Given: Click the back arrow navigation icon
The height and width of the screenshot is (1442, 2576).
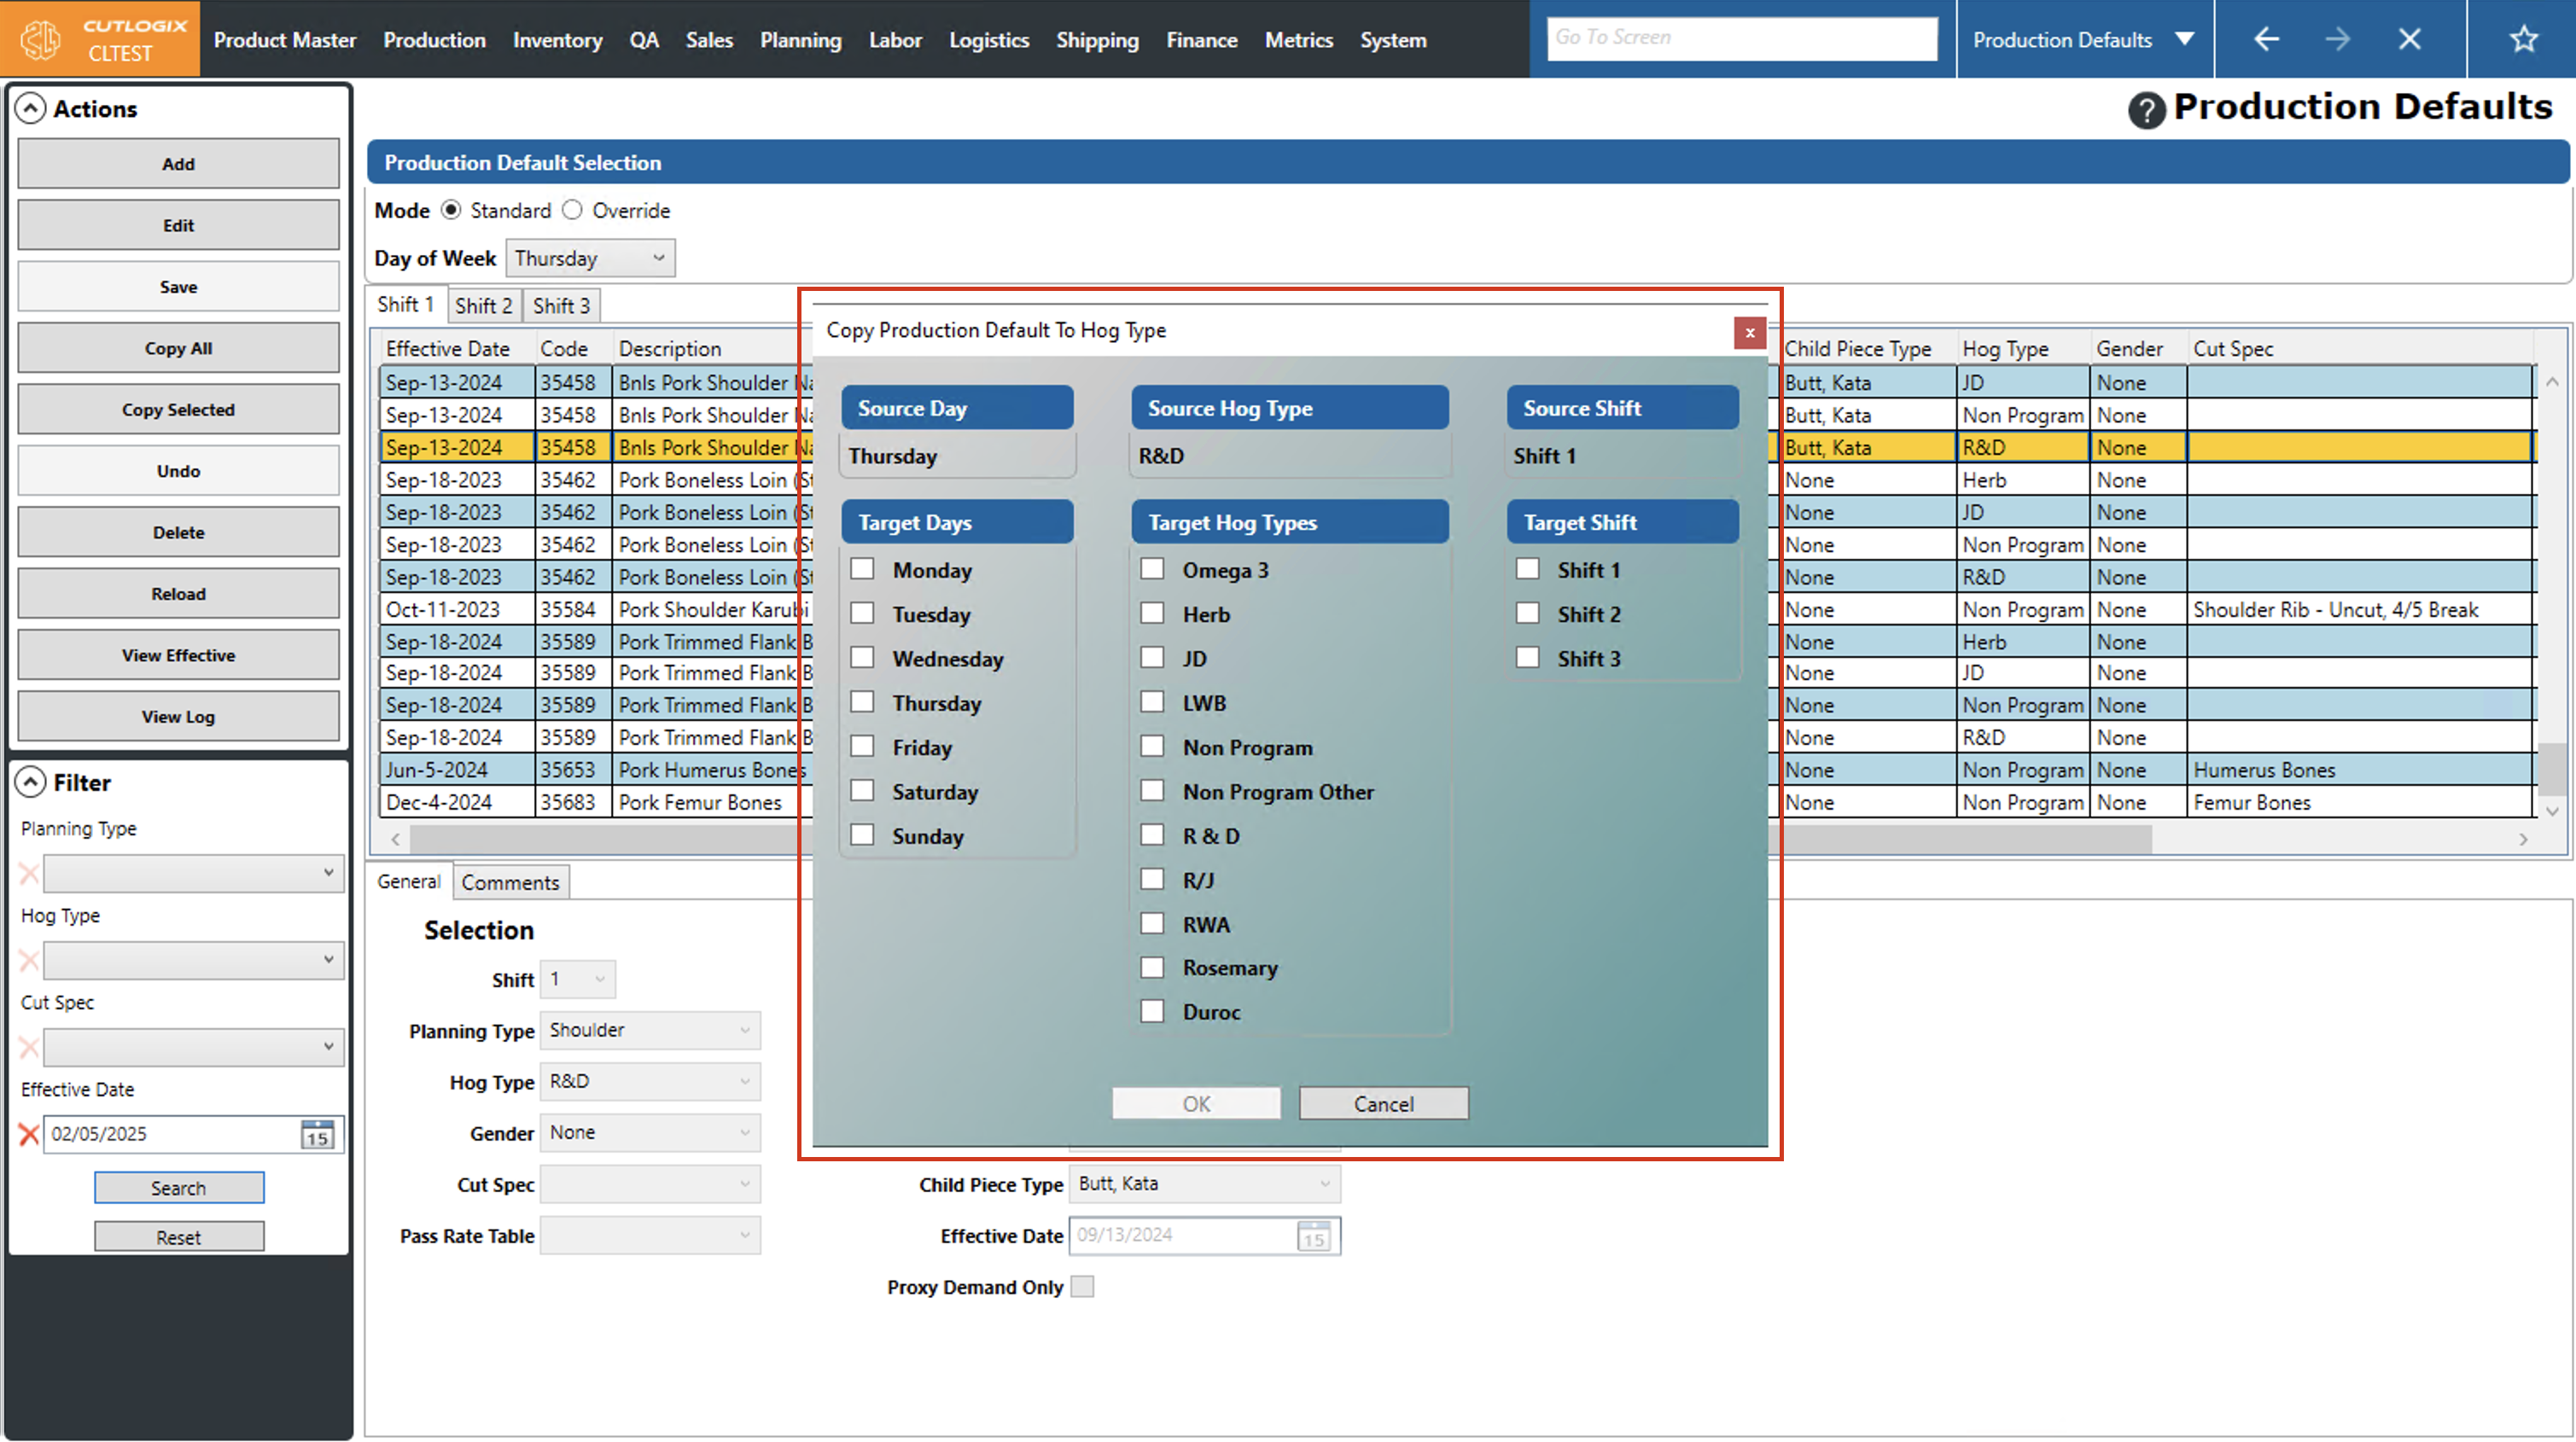Looking at the screenshot, I should 2266,39.
